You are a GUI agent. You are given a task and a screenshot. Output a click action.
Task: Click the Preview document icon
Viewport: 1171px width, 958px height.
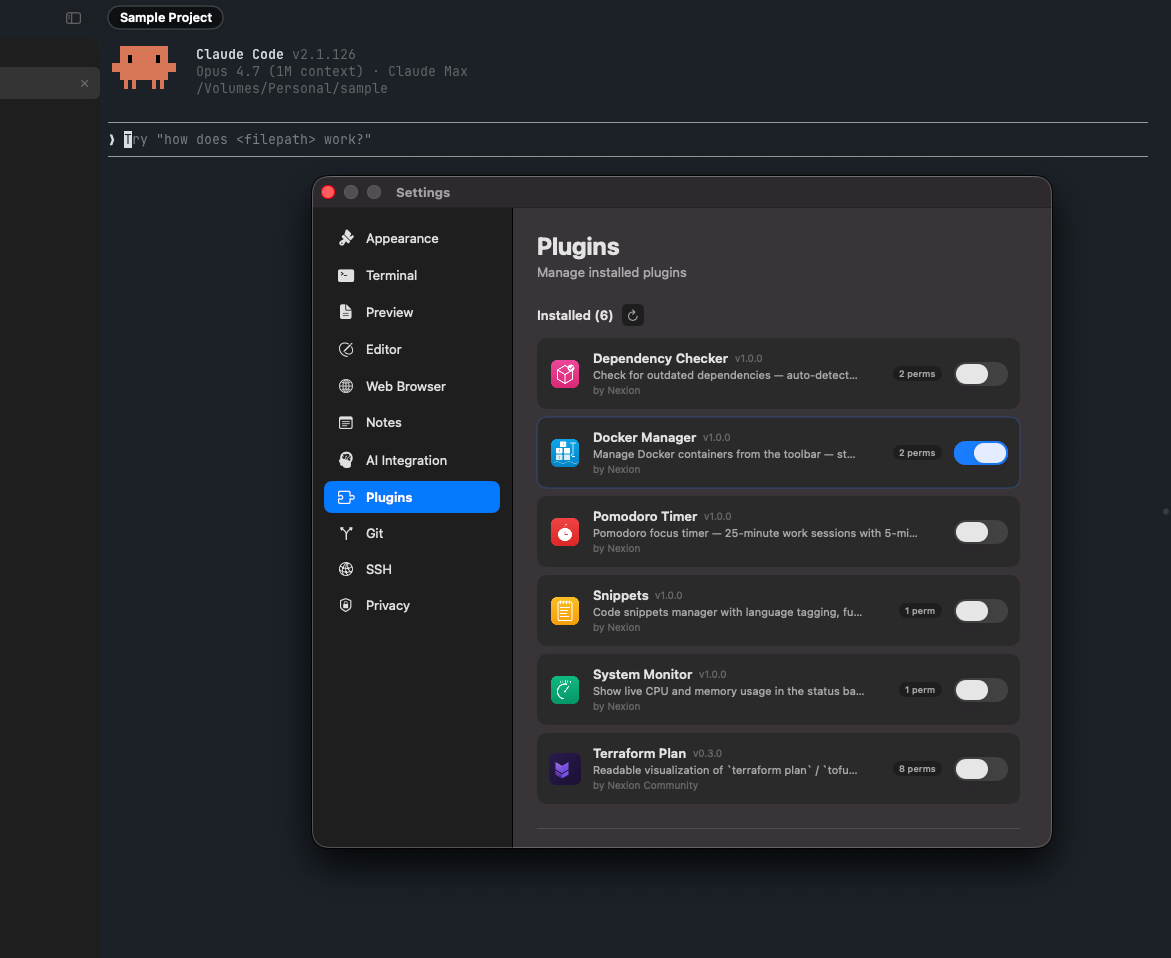346,312
